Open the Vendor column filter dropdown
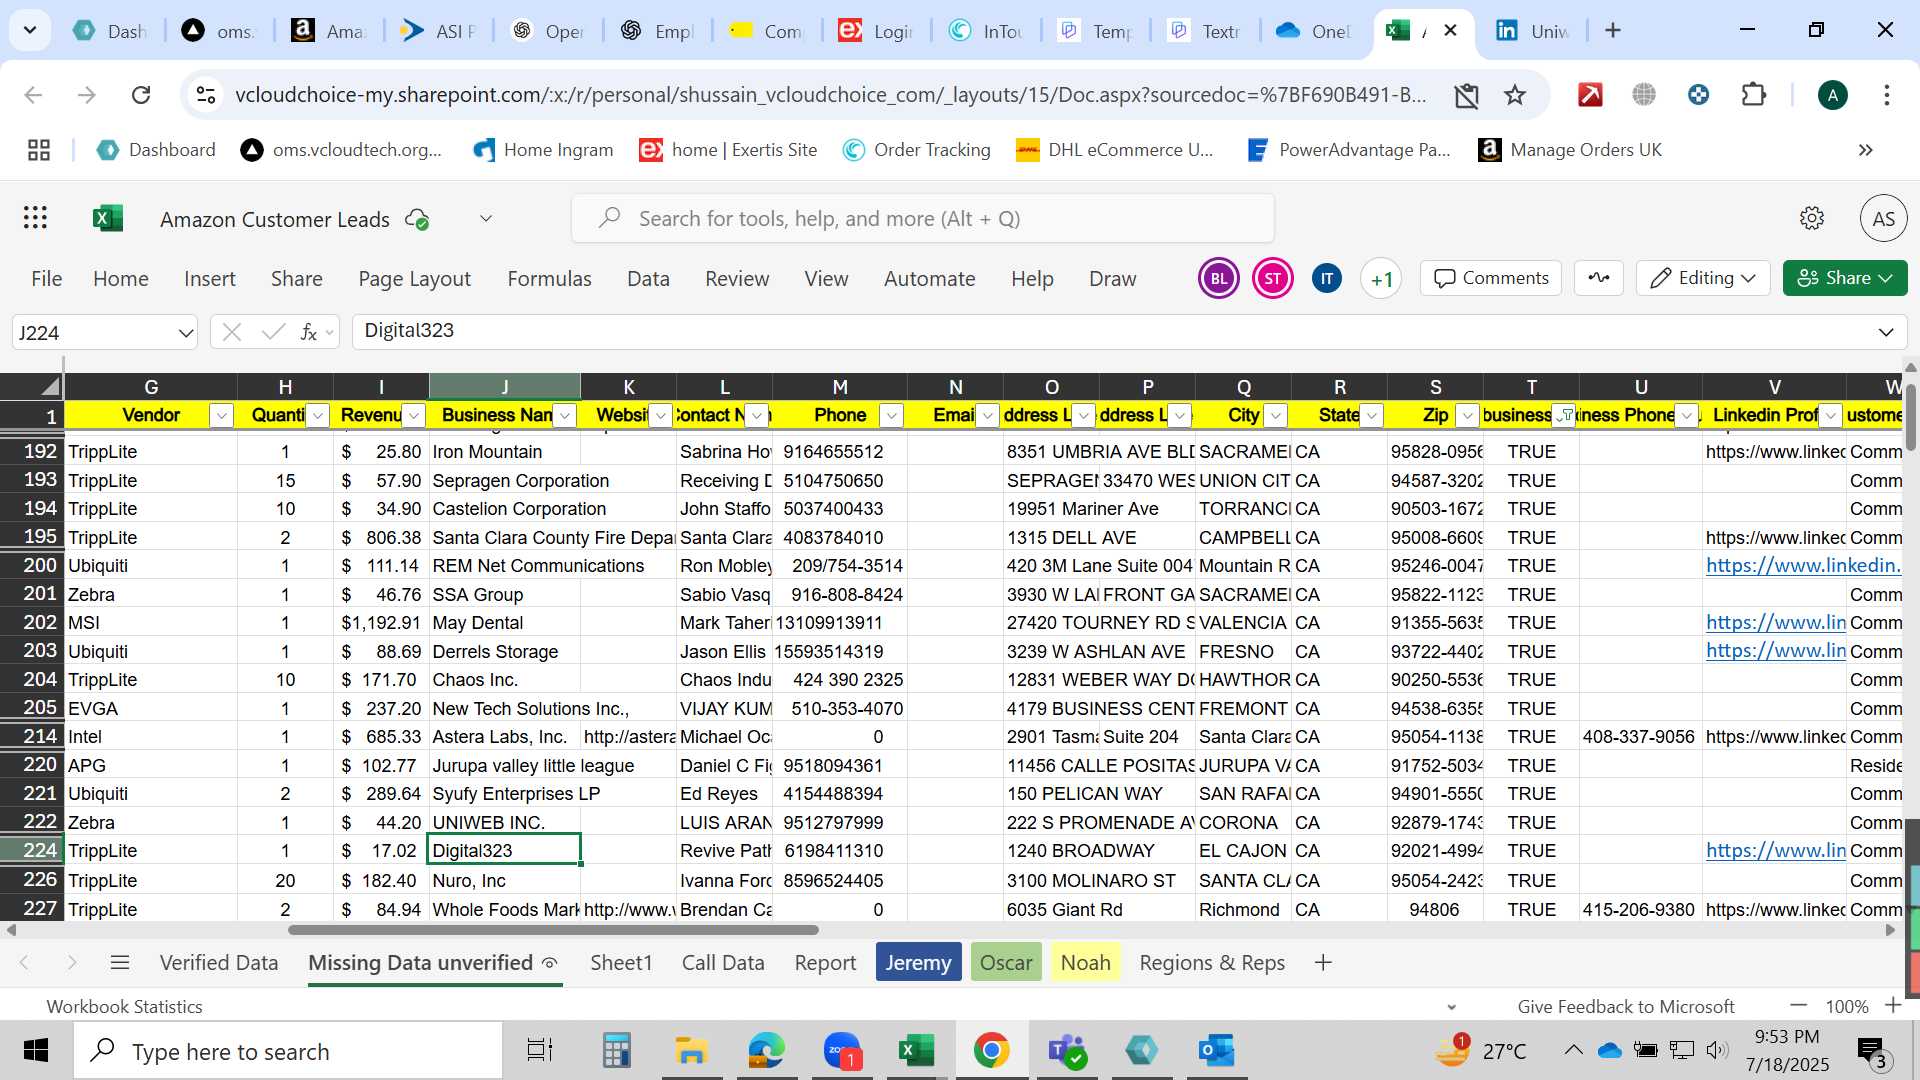Screen dimensions: 1920x1080 (221, 415)
